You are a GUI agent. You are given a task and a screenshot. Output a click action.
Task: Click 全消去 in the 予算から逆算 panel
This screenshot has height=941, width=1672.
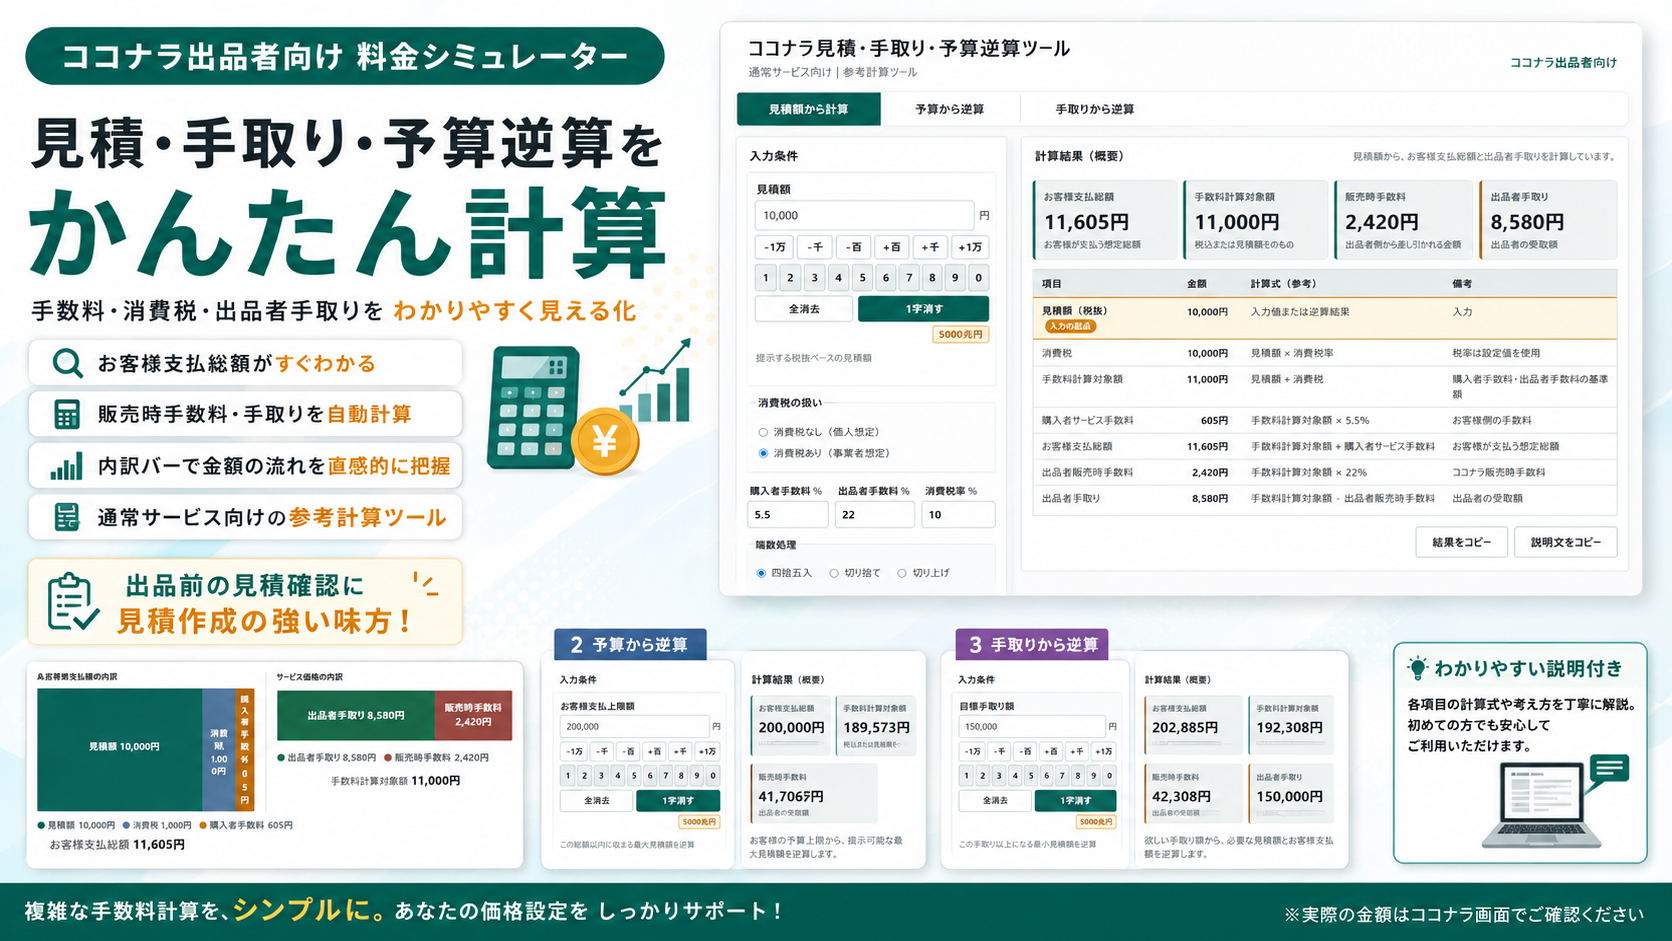pyautogui.click(x=597, y=800)
